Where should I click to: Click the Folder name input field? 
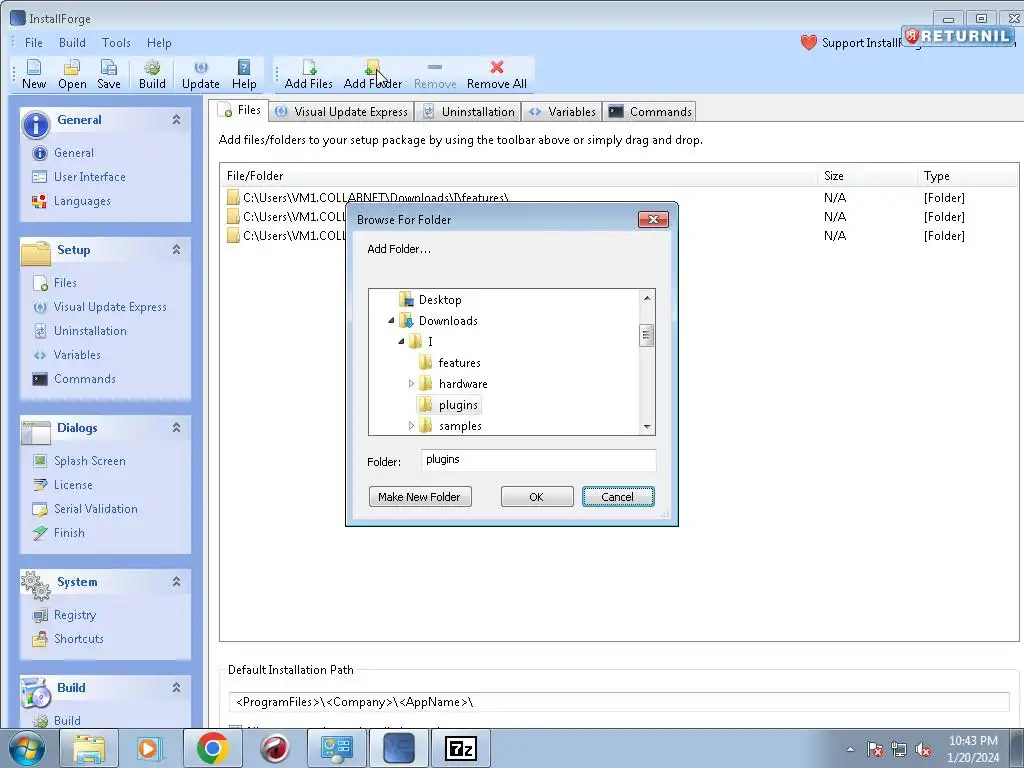(x=538, y=460)
